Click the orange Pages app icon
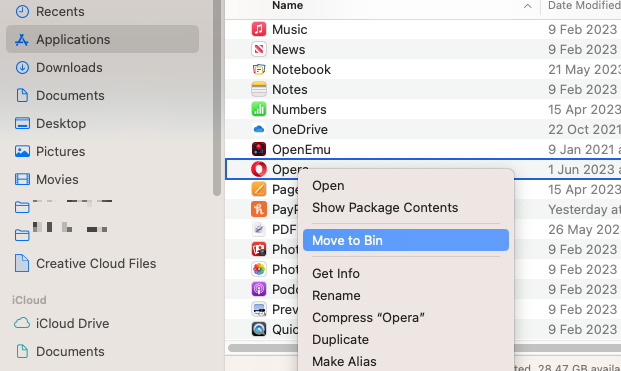The width and height of the screenshot is (621, 371). pos(259,189)
